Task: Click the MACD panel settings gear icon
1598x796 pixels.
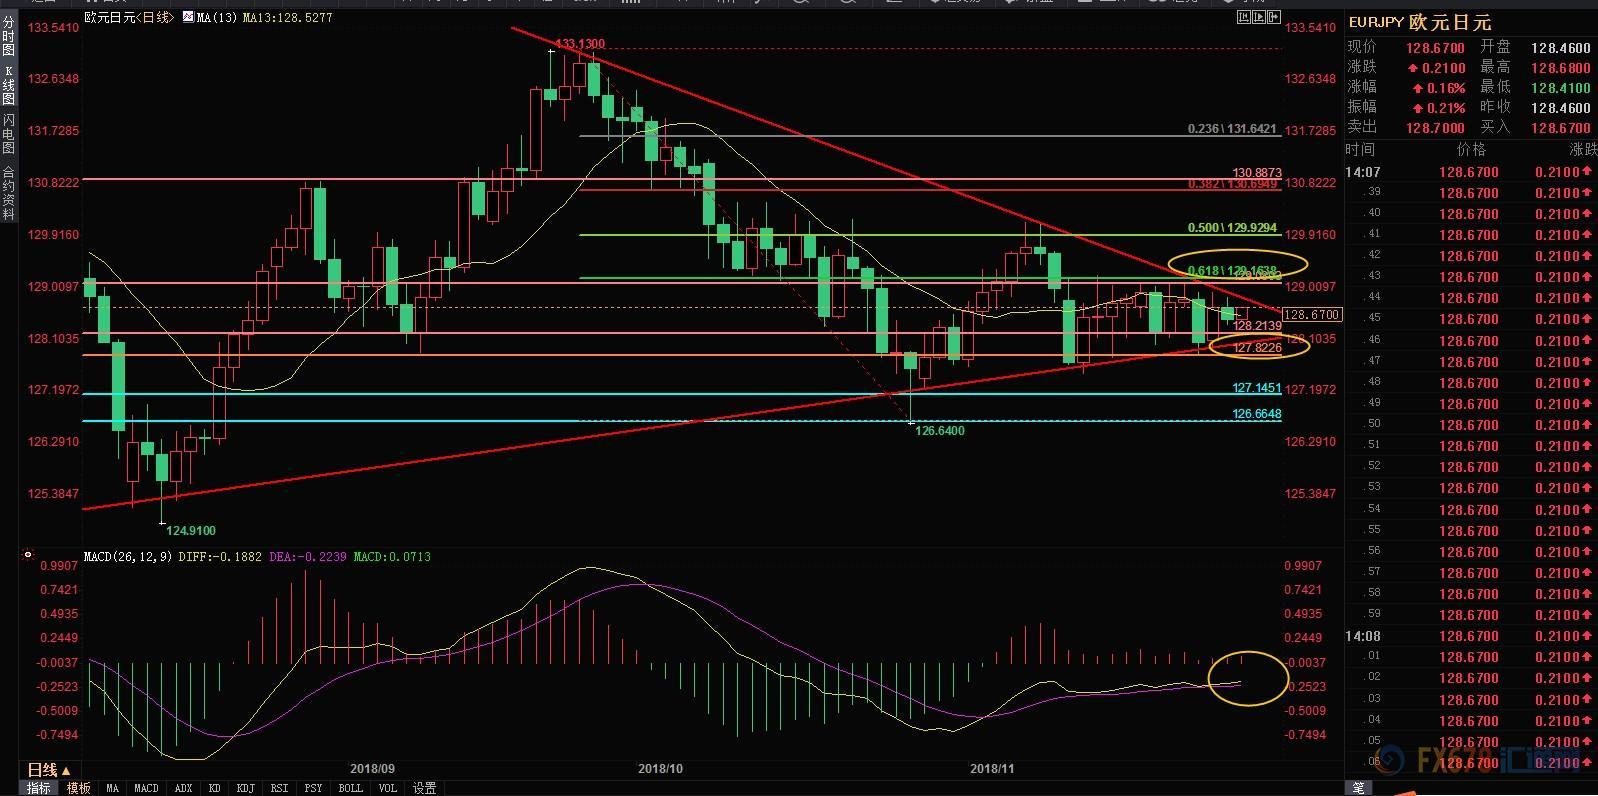Action: pyautogui.click(x=28, y=555)
